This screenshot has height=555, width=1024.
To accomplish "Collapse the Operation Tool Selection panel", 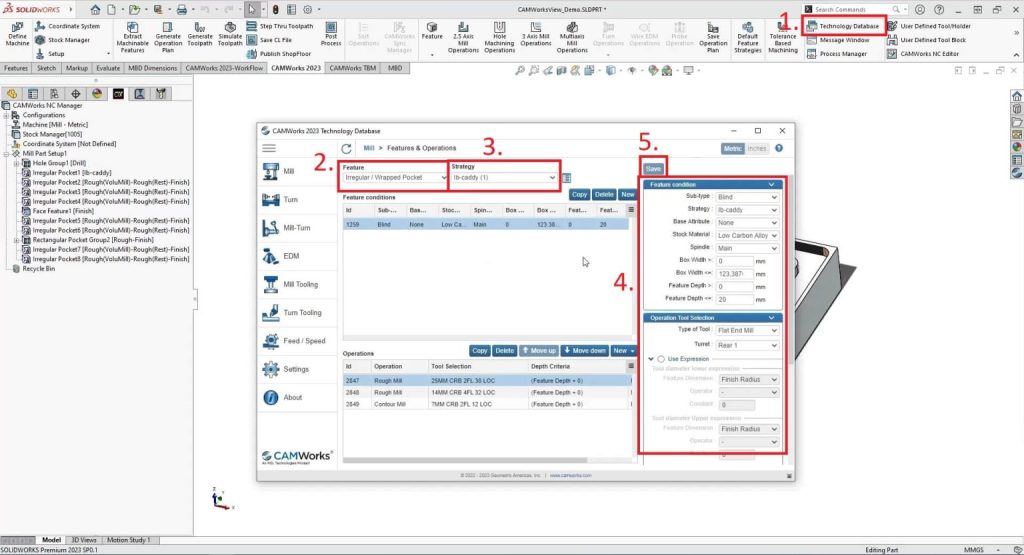I will [x=771, y=318].
